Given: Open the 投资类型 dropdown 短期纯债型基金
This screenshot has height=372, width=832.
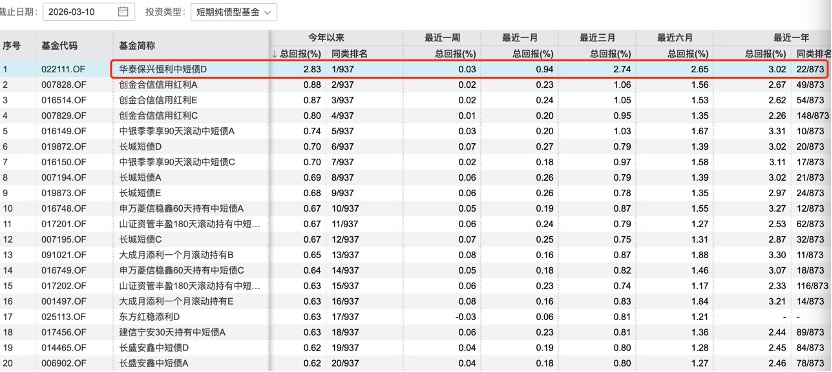Looking at the screenshot, I should tap(233, 11).
